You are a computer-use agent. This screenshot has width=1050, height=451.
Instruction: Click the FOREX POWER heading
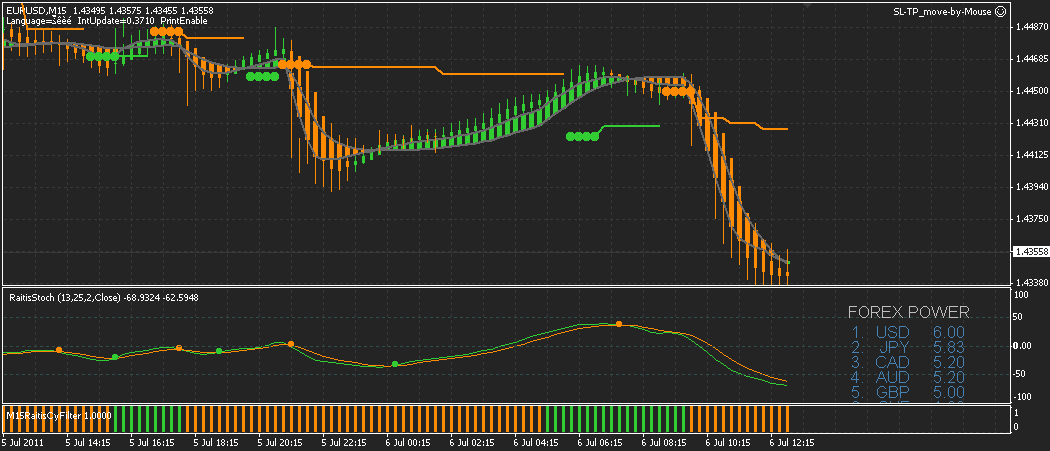coord(908,312)
